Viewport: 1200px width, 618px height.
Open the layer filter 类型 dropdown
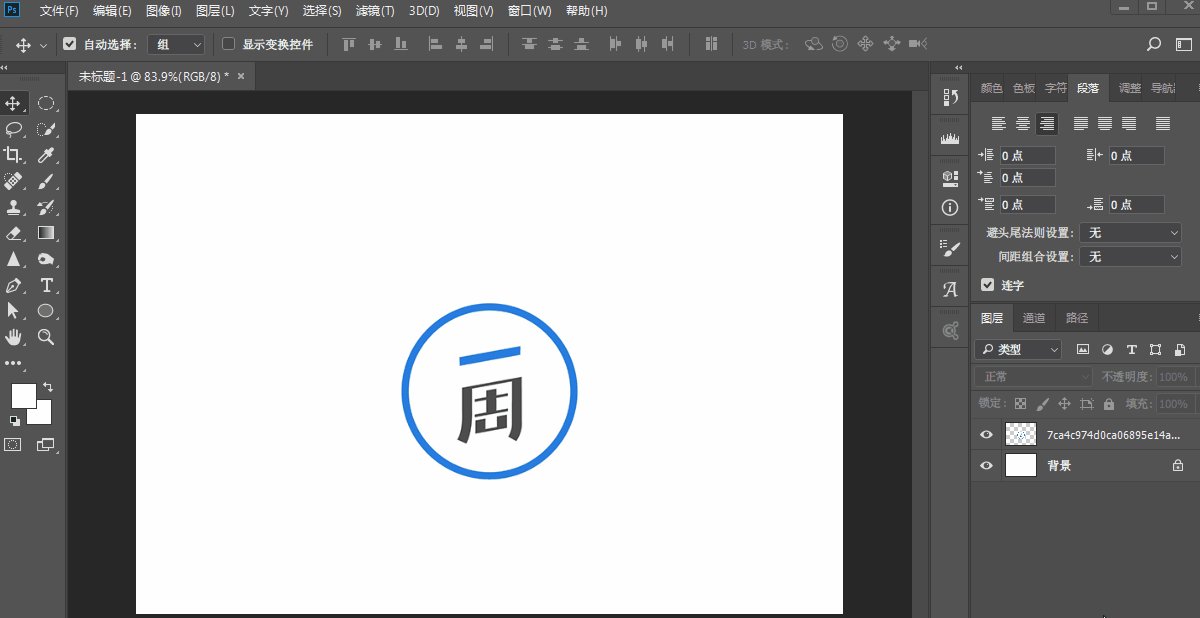tap(1018, 350)
